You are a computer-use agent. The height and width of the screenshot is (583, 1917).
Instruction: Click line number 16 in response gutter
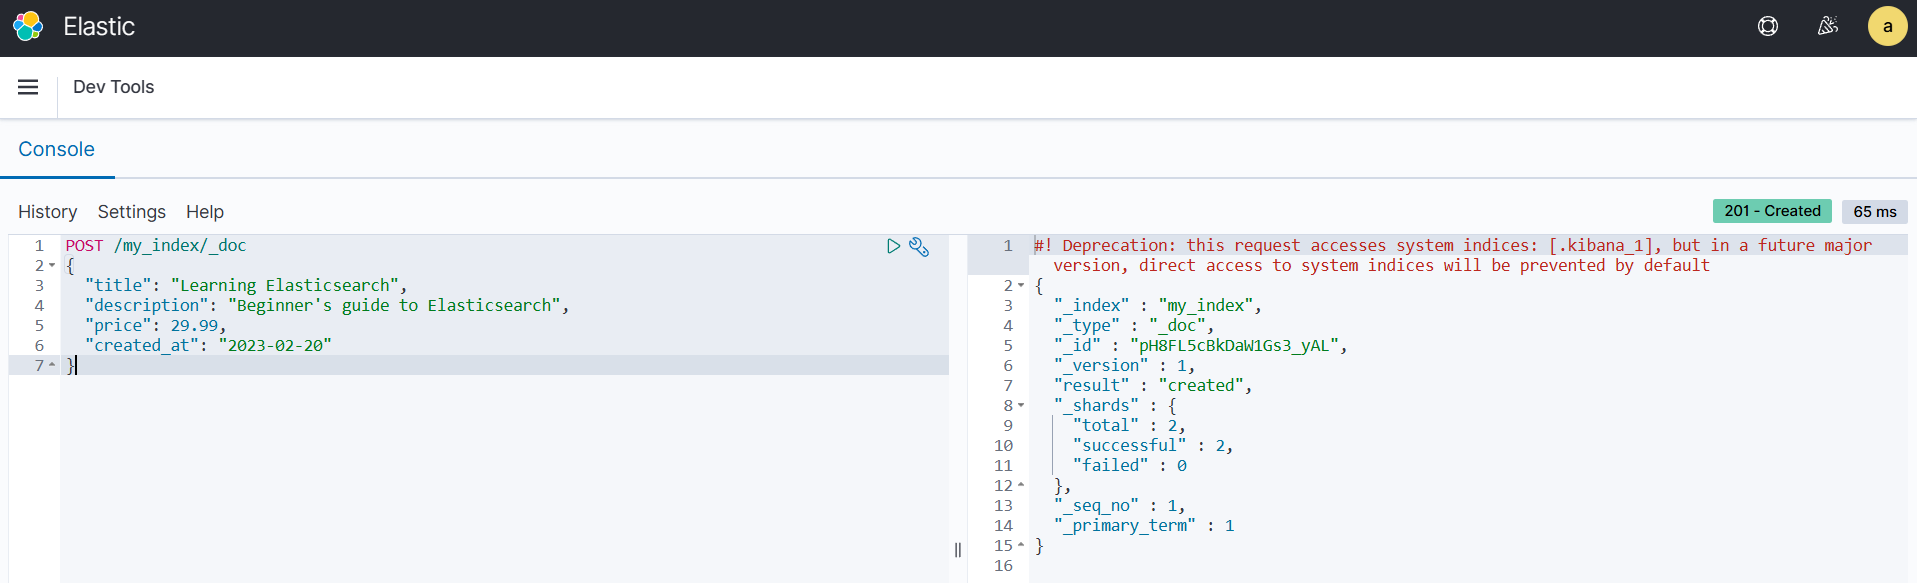pos(1003,566)
